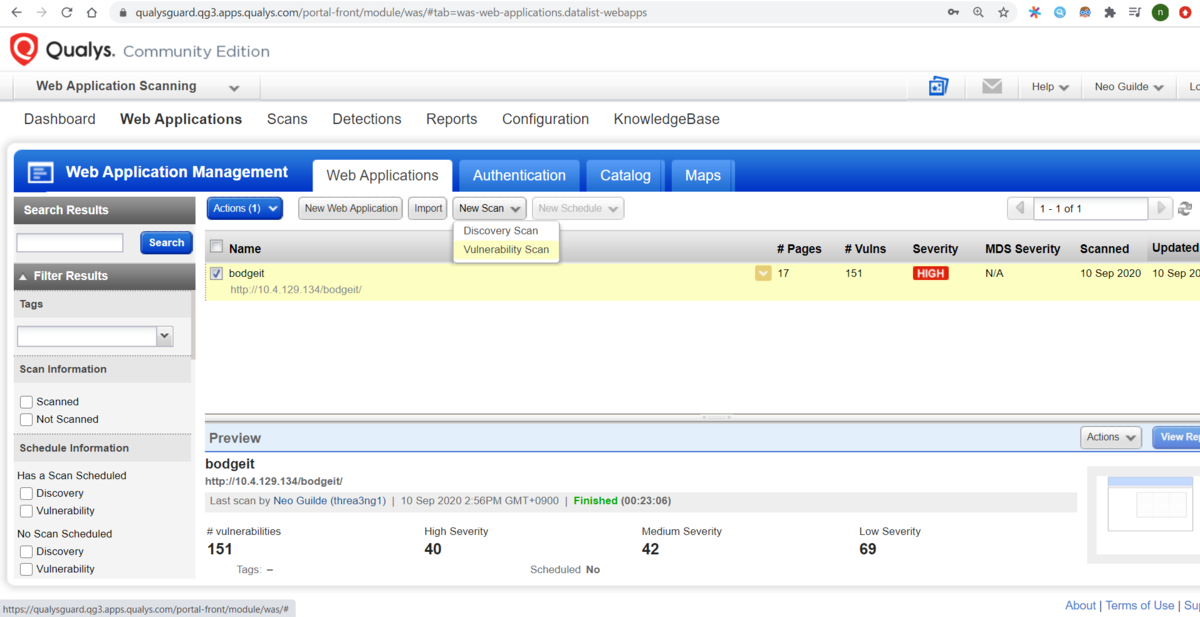1200x617 pixels.
Task: Open Tags filter combo box
Action: [95, 336]
